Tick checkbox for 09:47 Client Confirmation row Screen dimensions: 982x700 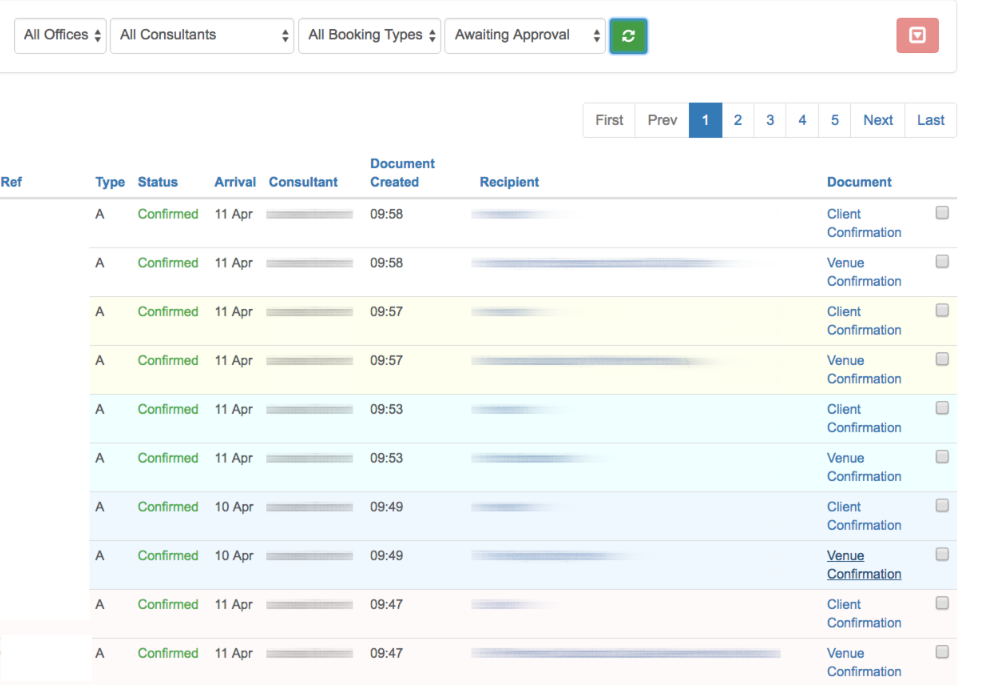click(x=942, y=604)
